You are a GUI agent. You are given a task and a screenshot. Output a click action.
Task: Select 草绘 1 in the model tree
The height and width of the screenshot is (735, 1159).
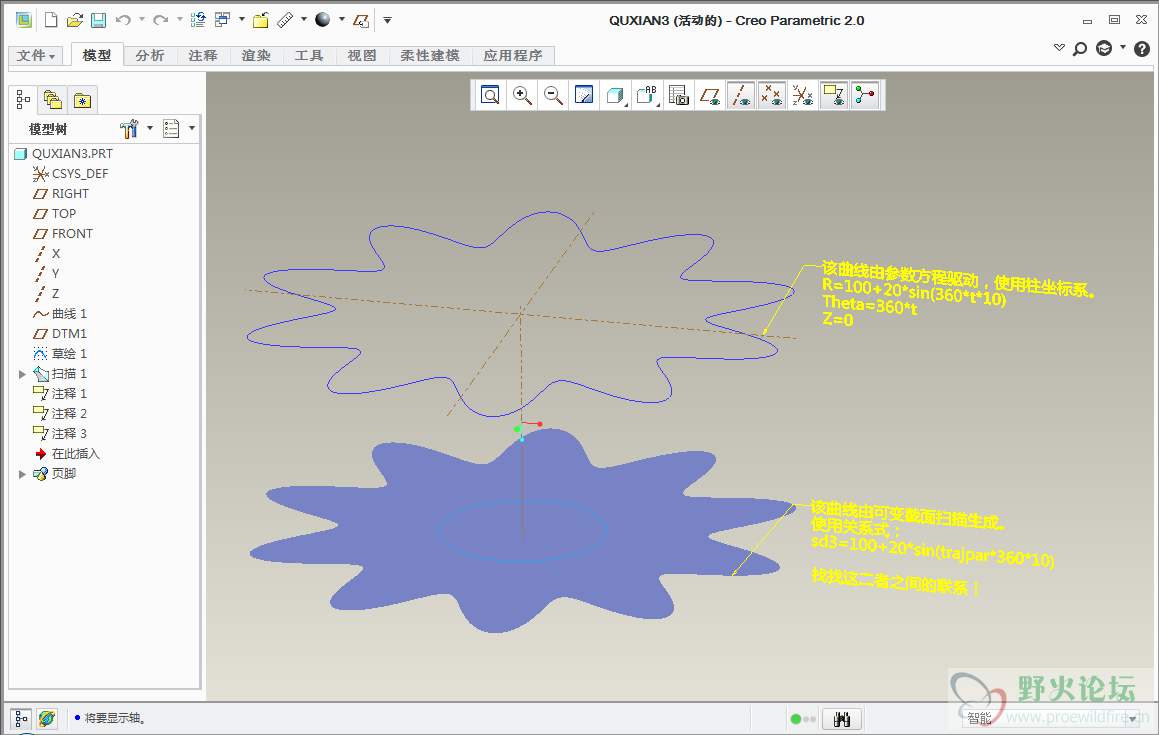(69, 354)
